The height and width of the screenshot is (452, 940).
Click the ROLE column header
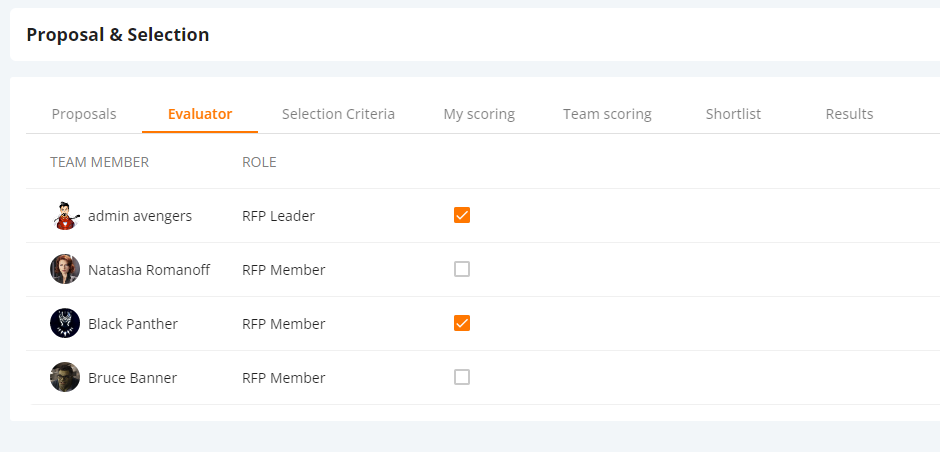tap(259, 162)
